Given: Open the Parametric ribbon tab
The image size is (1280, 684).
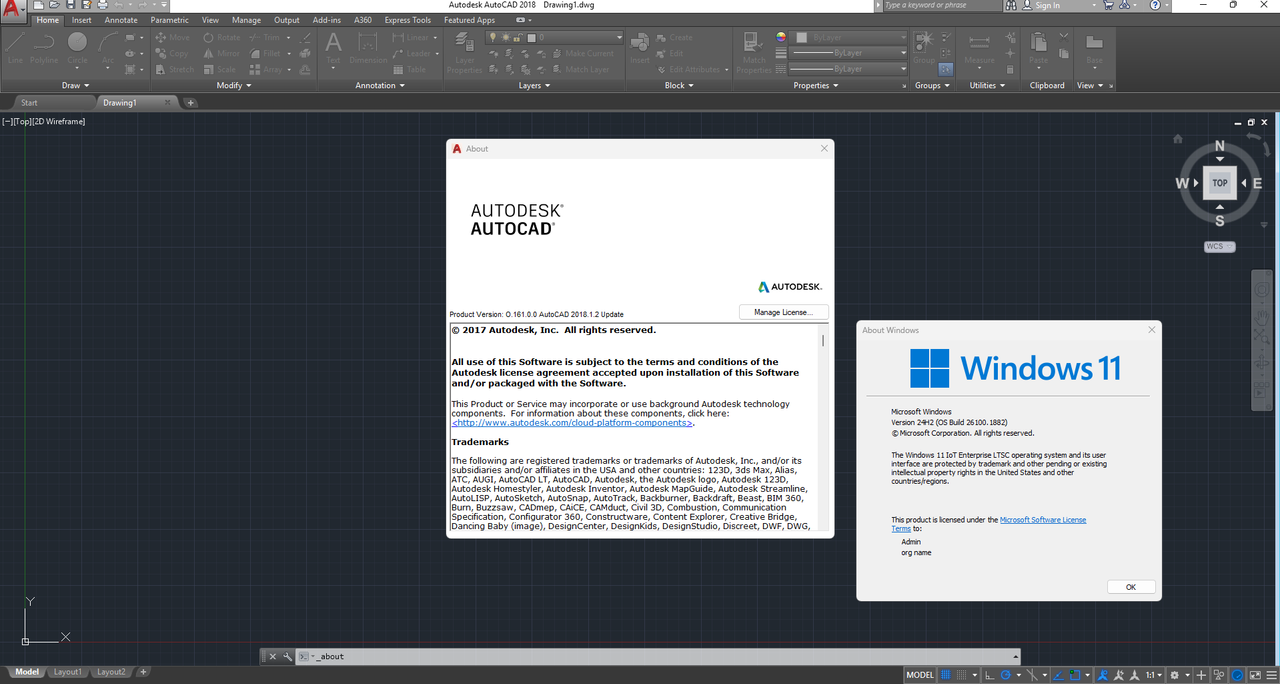Looking at the screenshot, I should [x=170, y=20].
